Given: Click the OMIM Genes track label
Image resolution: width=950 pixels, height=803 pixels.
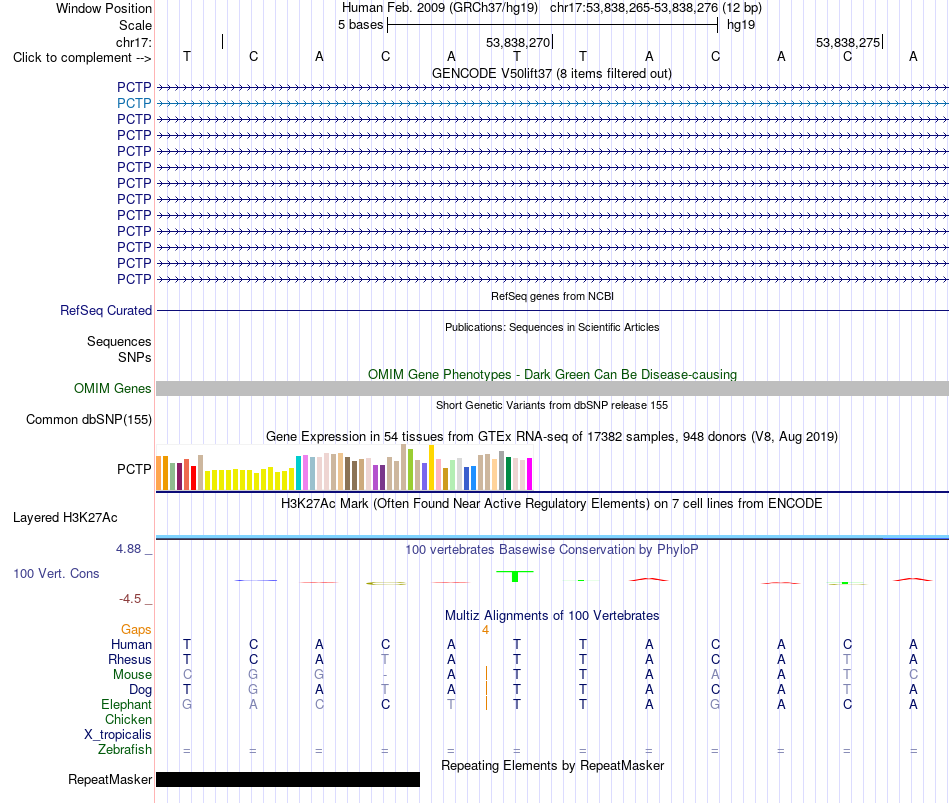Looking at the screenshot, I should pyautogui.click(x=112, y=388).
